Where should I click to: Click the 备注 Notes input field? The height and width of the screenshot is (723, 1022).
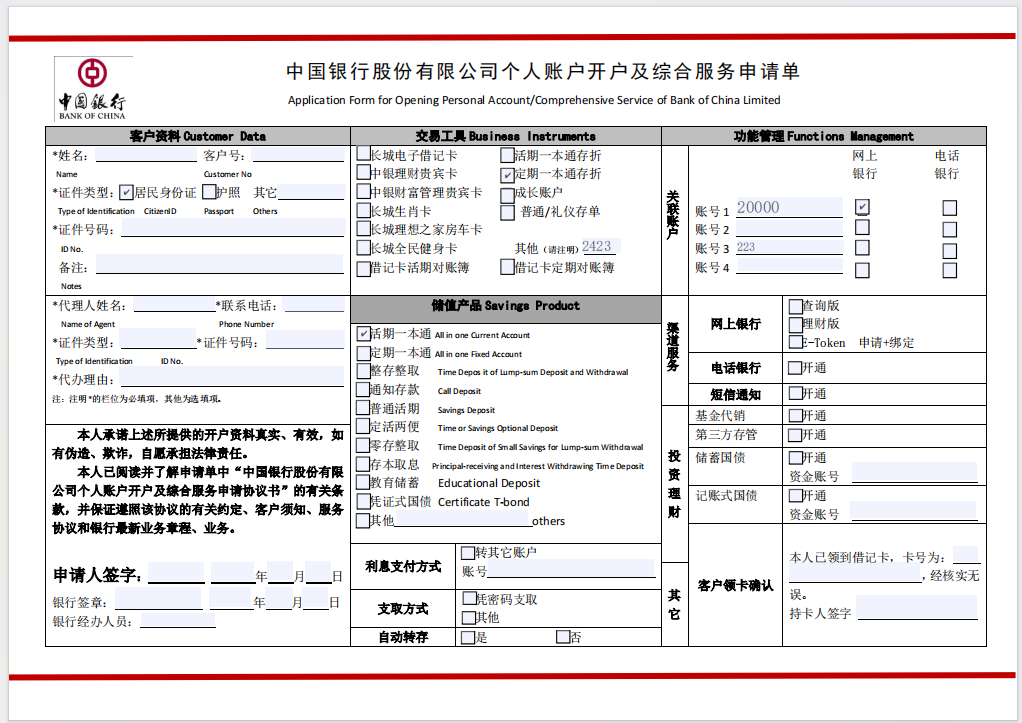click(x=220, y=265)
